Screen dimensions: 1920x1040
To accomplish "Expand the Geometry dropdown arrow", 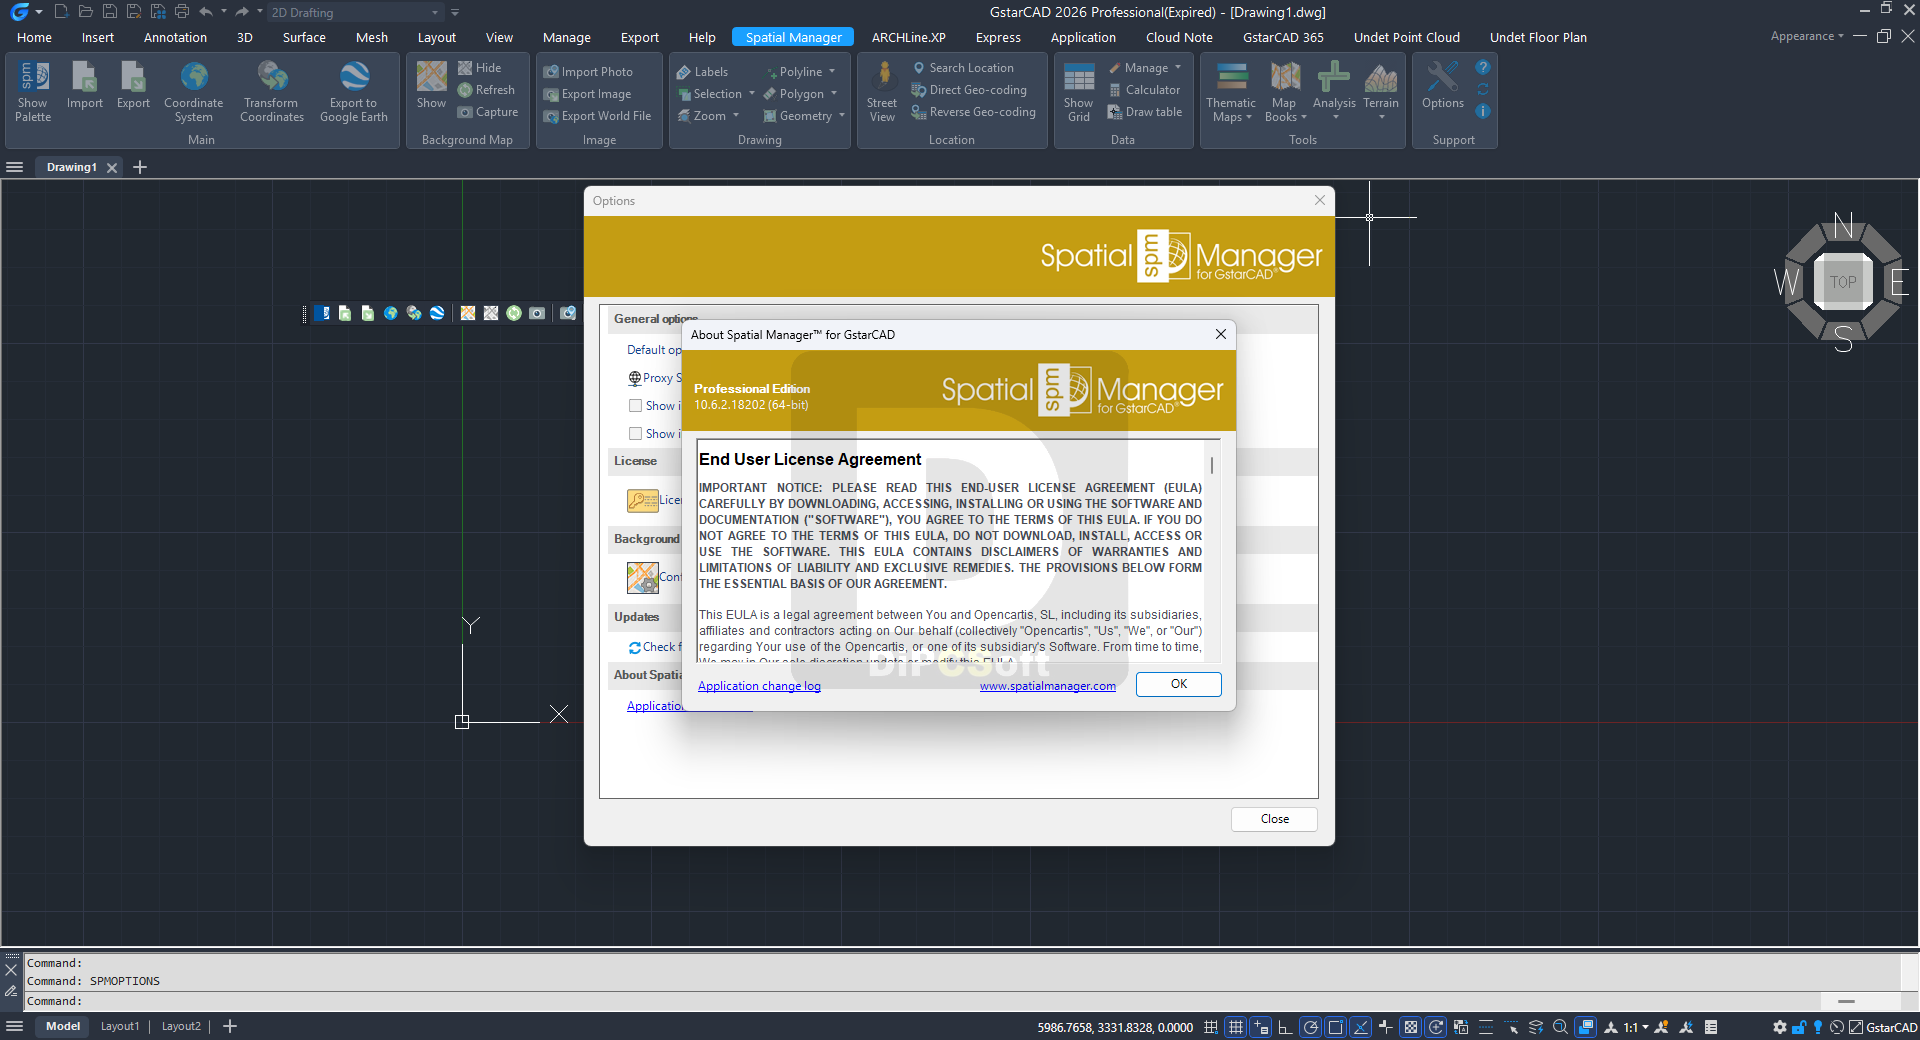I will [842, 116].
